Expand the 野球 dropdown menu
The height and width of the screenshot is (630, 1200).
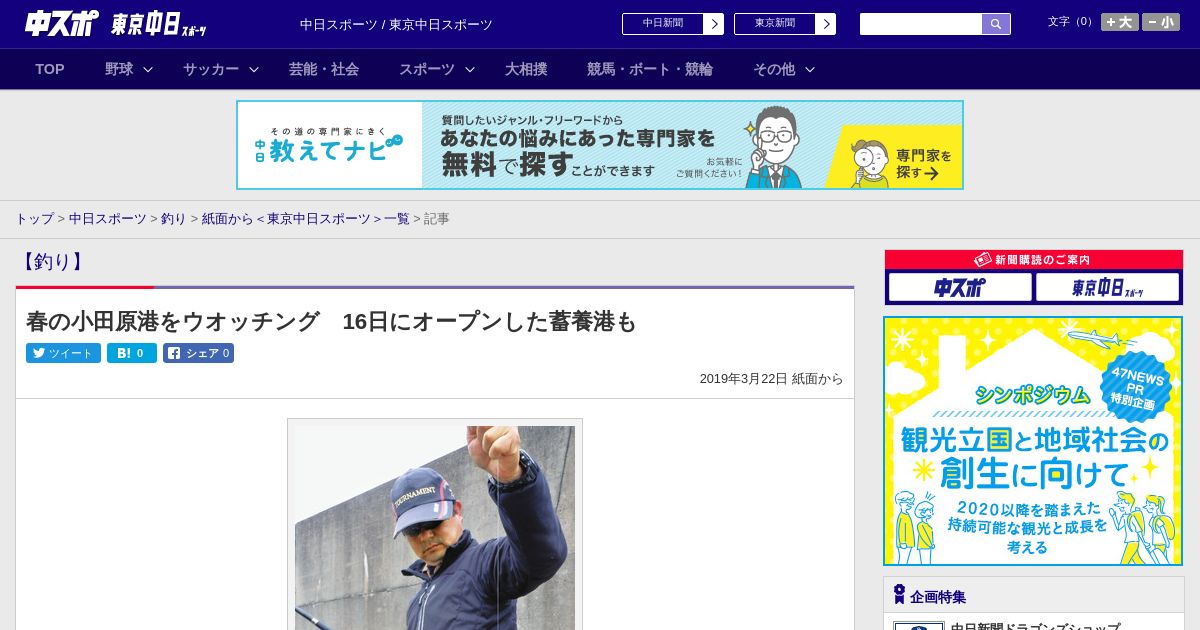[129, 69]
